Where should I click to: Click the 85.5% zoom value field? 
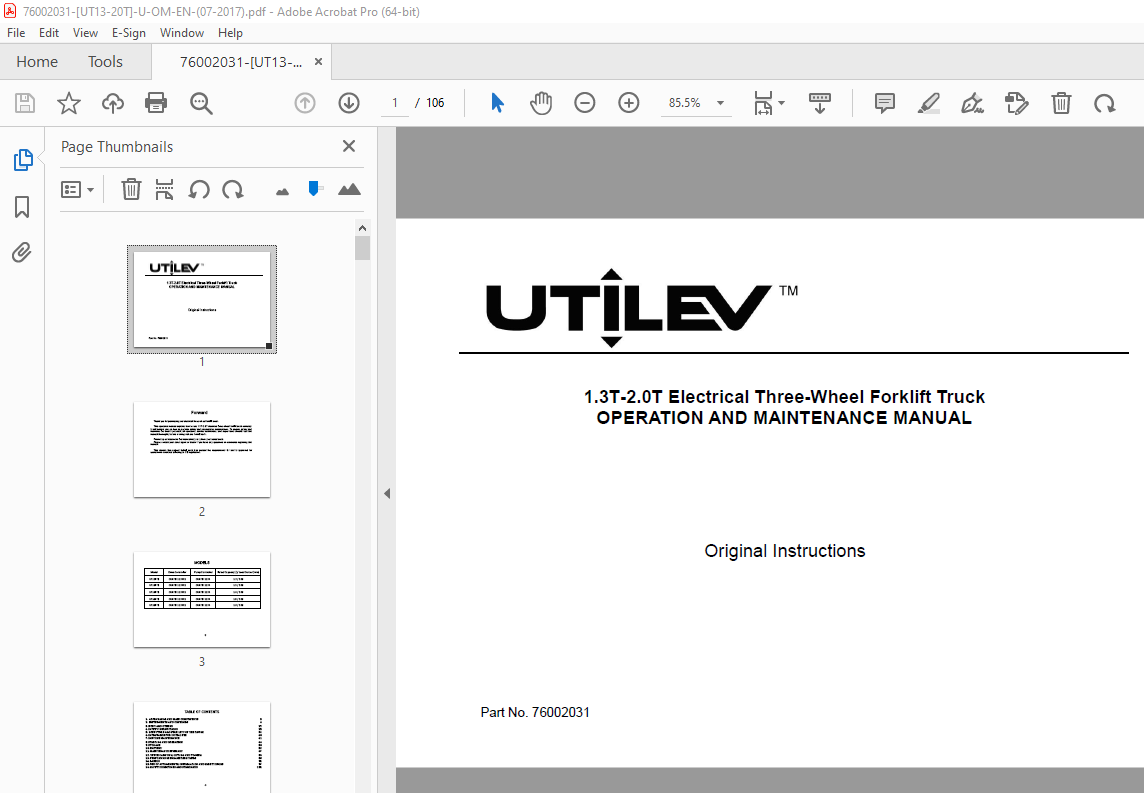[x=684, y=103]
